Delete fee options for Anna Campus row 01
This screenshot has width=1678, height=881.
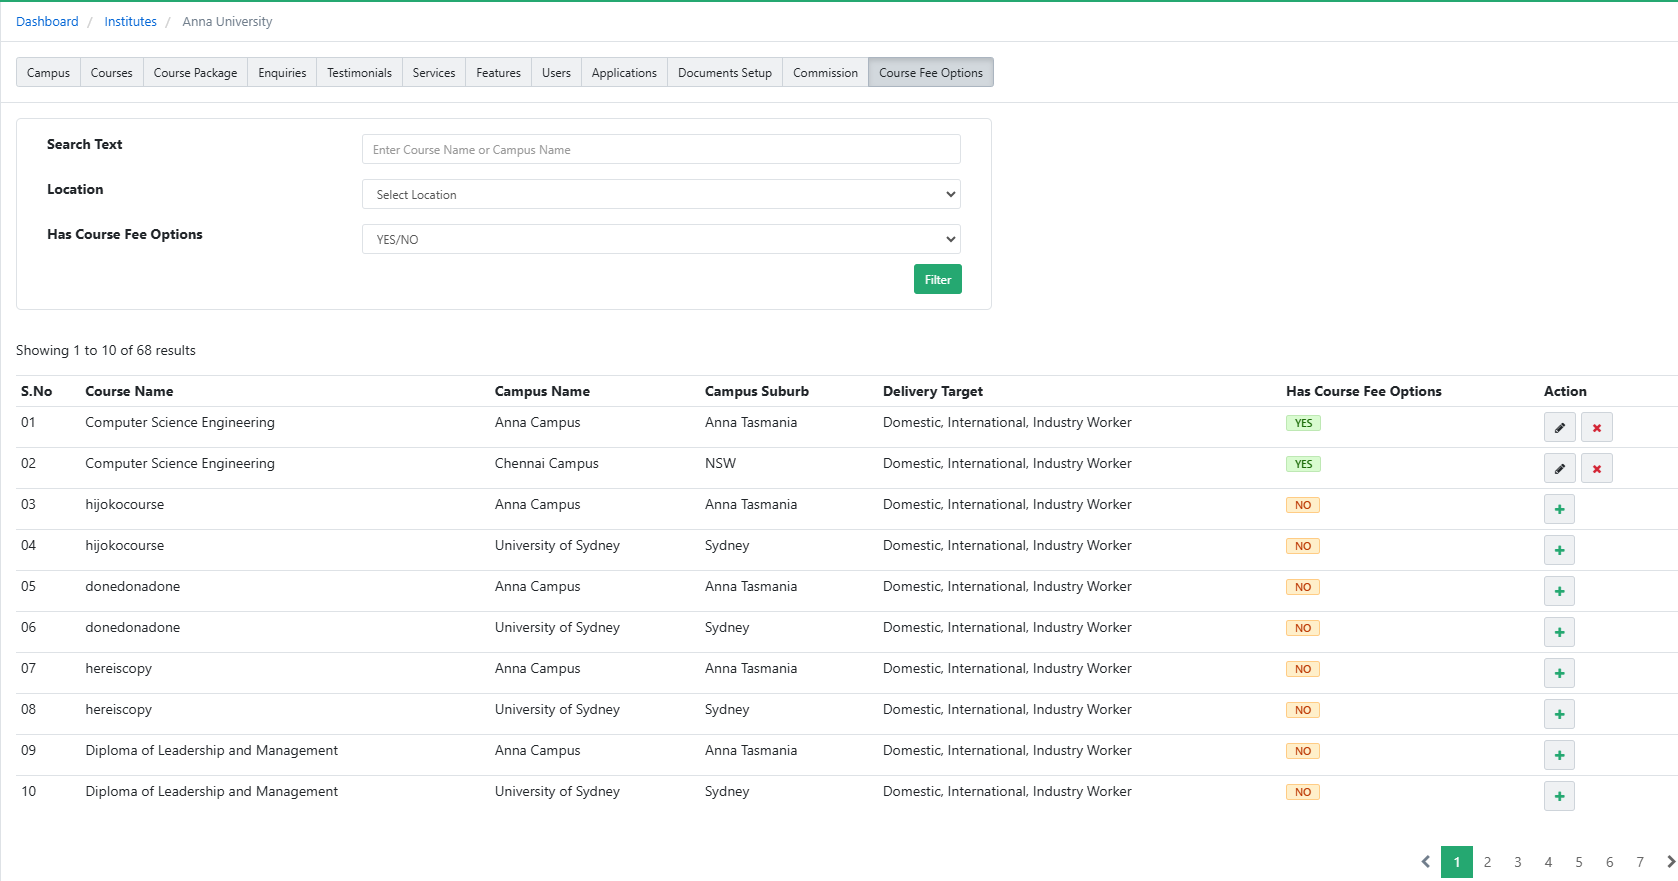click(x=1596, y=427)
